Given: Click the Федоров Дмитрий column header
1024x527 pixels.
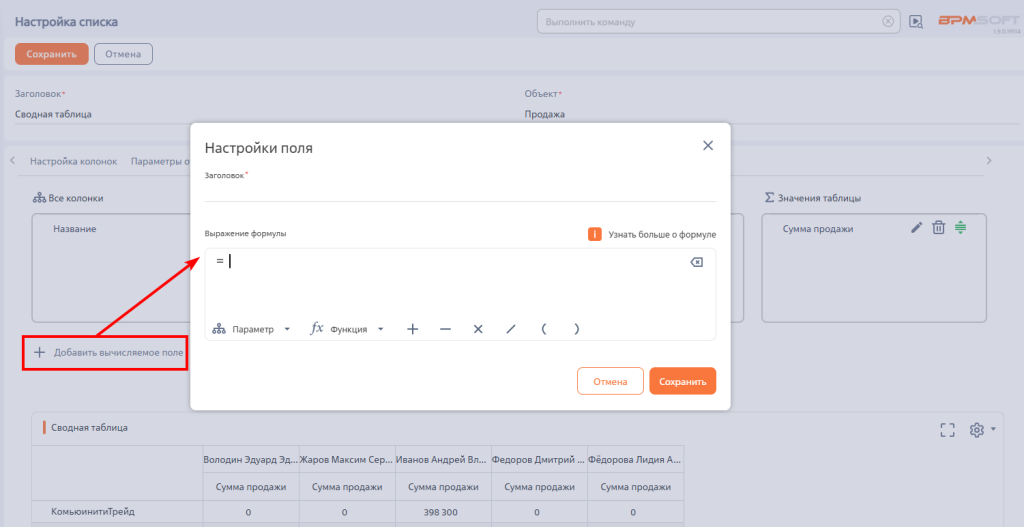Looking at the screenshot, I should (539, 460).
